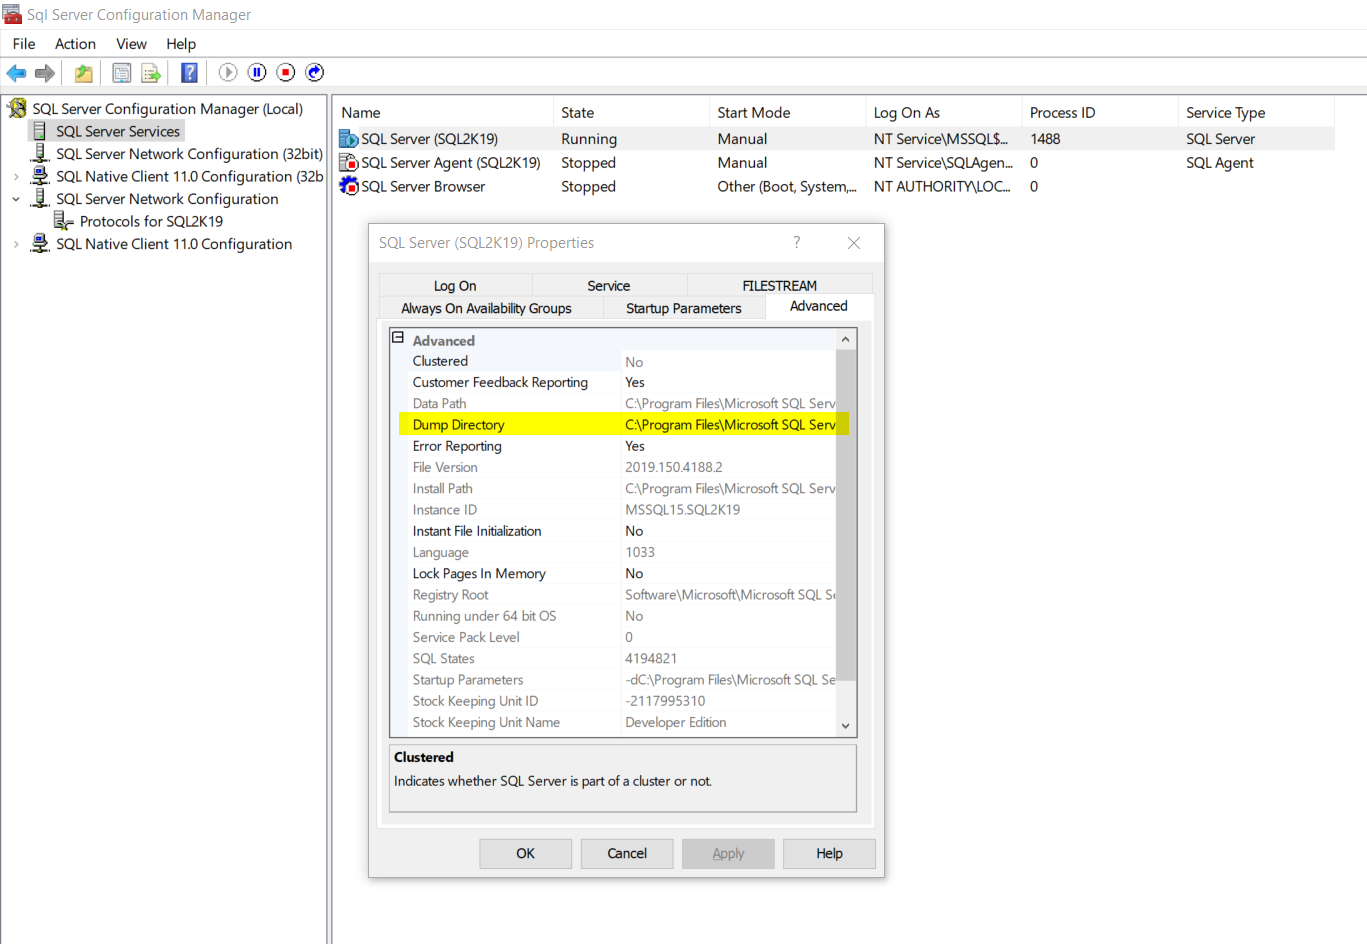Click the SQL Agent service type cell
This screenshot has width=1367, height=944.
coord(1220,163)
